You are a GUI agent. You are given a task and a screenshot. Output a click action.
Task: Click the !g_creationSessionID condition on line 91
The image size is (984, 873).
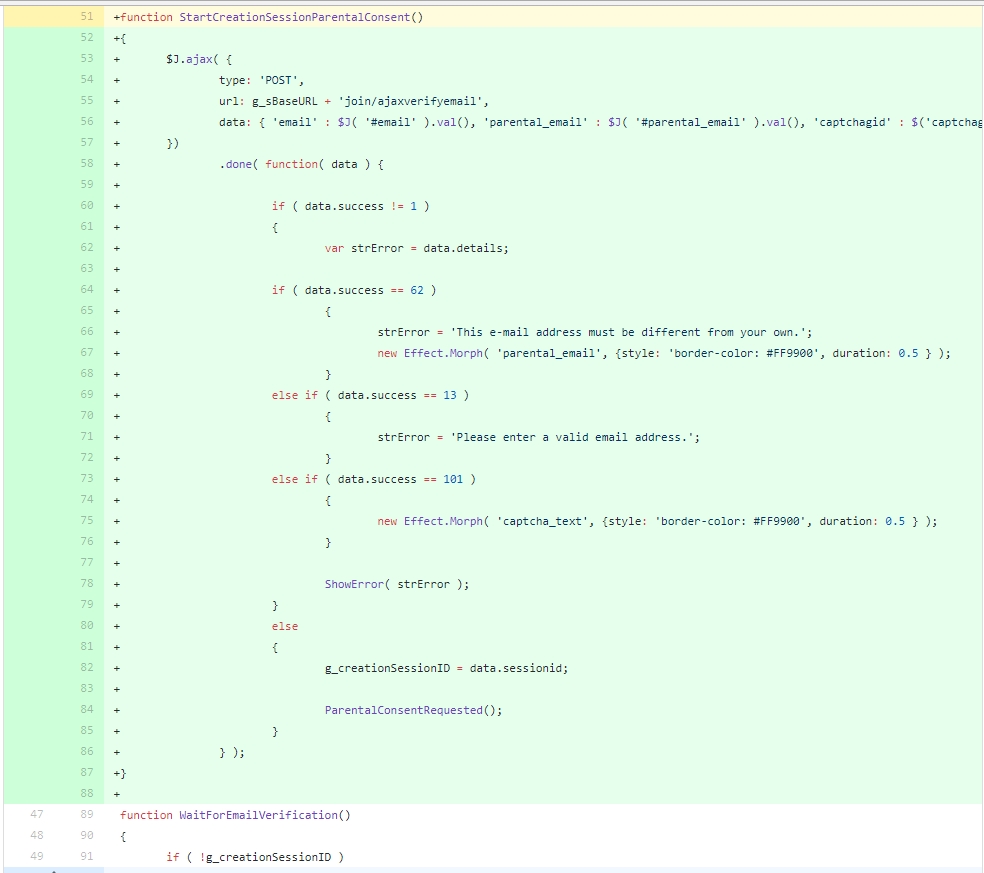coord(265,857)
